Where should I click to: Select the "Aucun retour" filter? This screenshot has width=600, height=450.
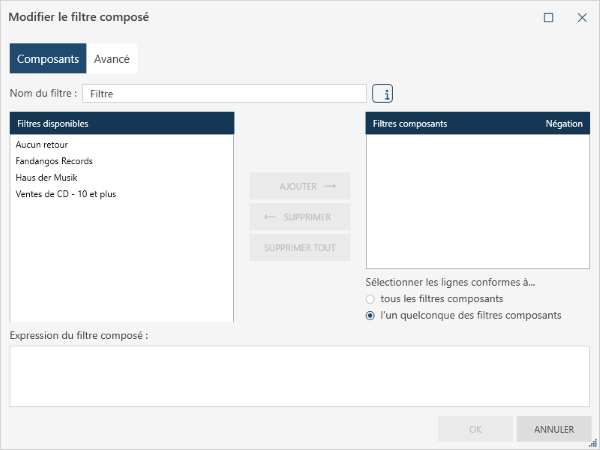[x=42, y=145]
